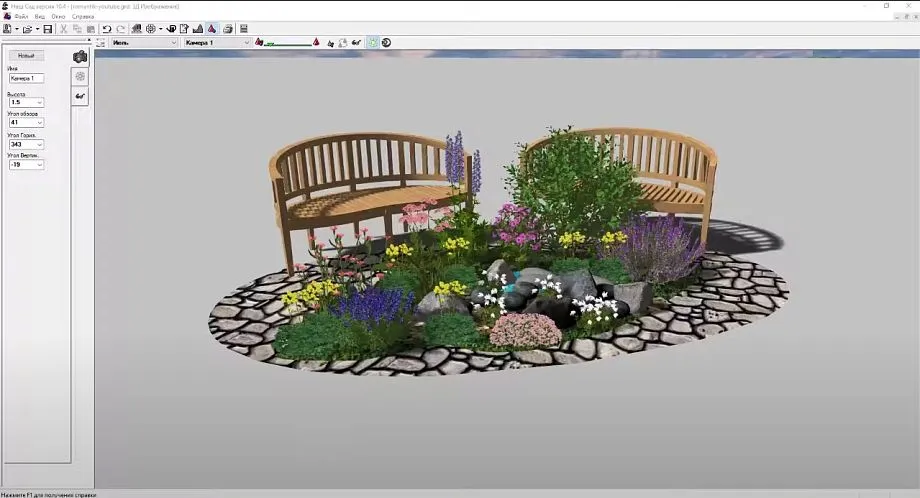Select the camera tab in side panel

tap(80, 57)
